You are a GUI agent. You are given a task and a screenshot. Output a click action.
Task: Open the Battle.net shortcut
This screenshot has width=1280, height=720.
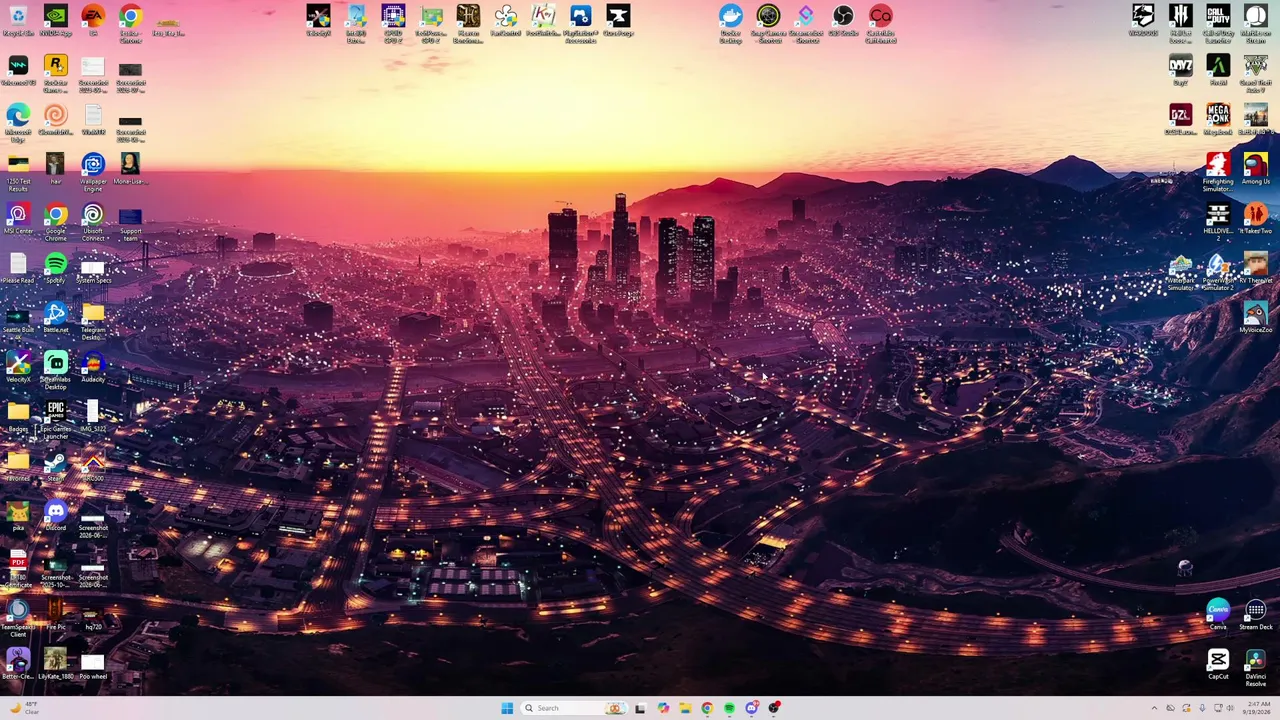tap(55, 318)
